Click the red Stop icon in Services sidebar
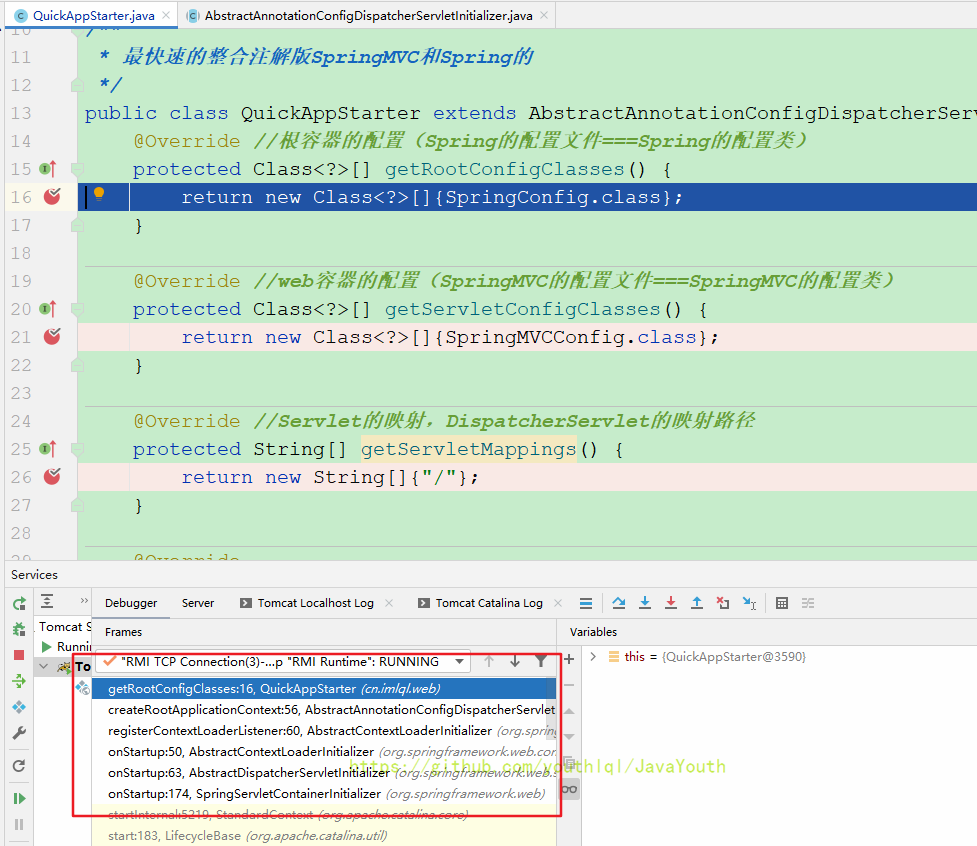 click(18, 655)
